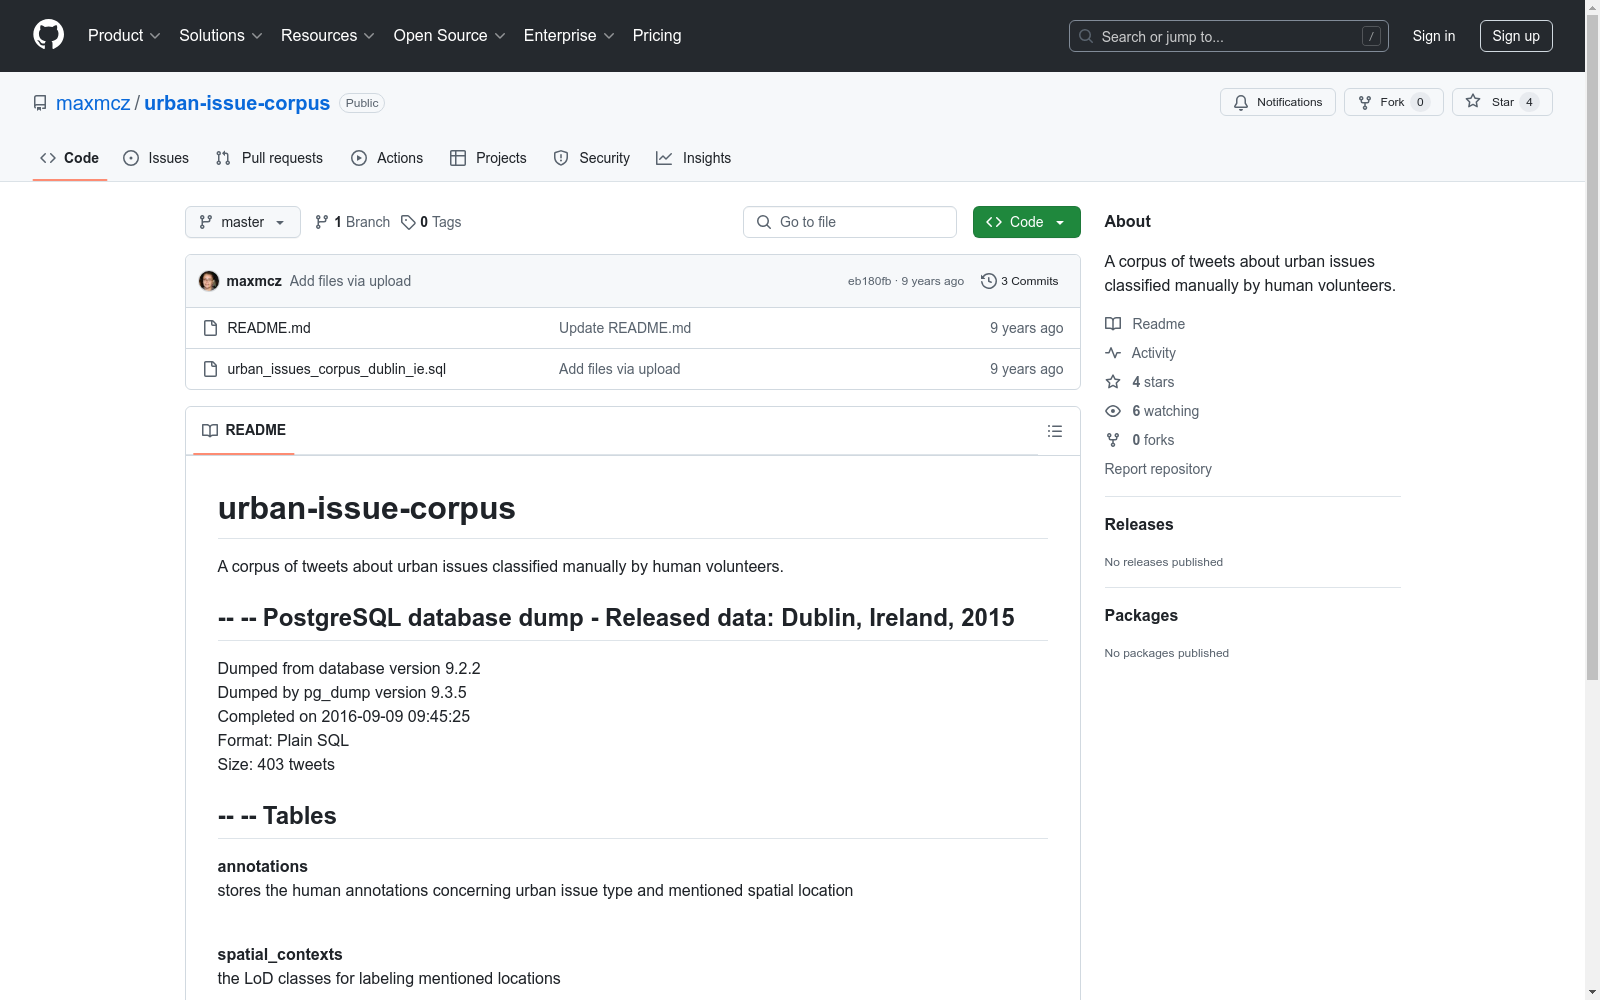Open the maxmcz commit author link
The image size is (1600, 1000).
(x=254, y=281)
